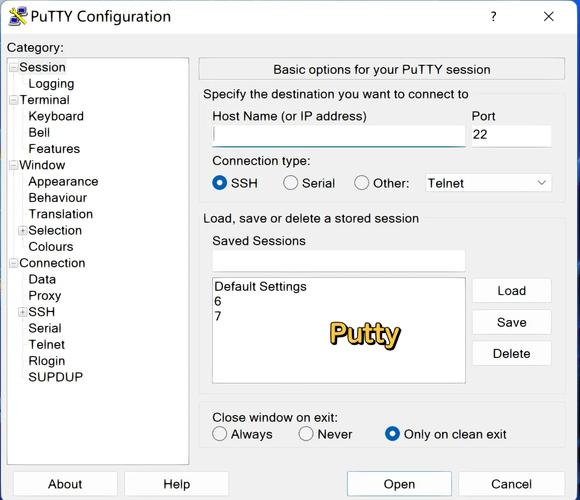Viewport: 580px width, 500px height.
Task: Open Serial settings in tree
Action: (x=45, y=328)
